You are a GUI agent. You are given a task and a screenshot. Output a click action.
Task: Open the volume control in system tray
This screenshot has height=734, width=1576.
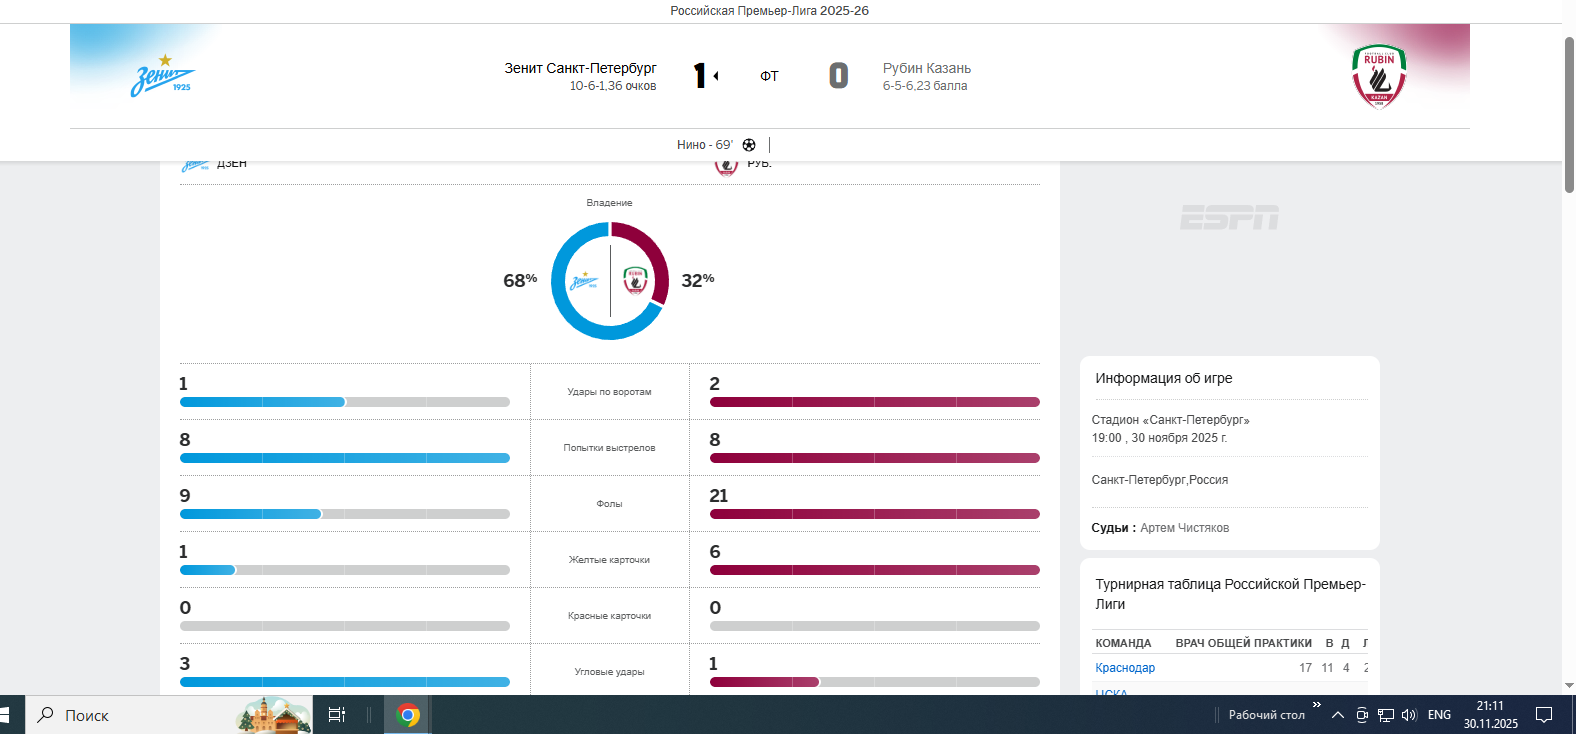click(1409, 715)
